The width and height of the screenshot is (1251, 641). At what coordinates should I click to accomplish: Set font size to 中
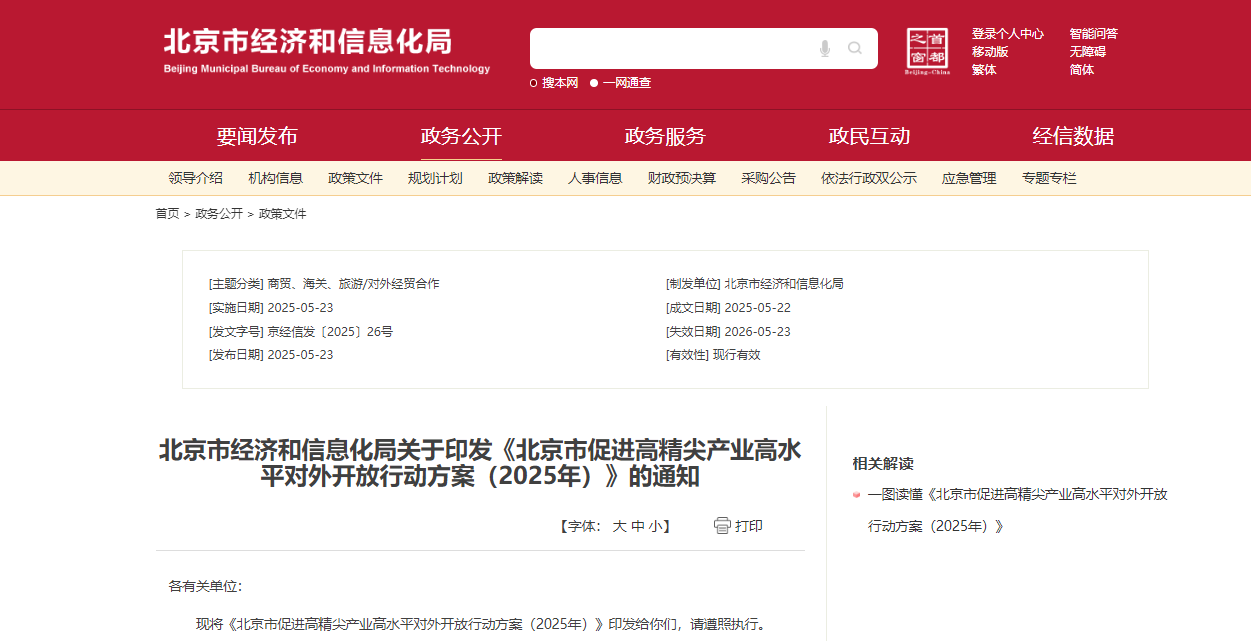[638, 526]
